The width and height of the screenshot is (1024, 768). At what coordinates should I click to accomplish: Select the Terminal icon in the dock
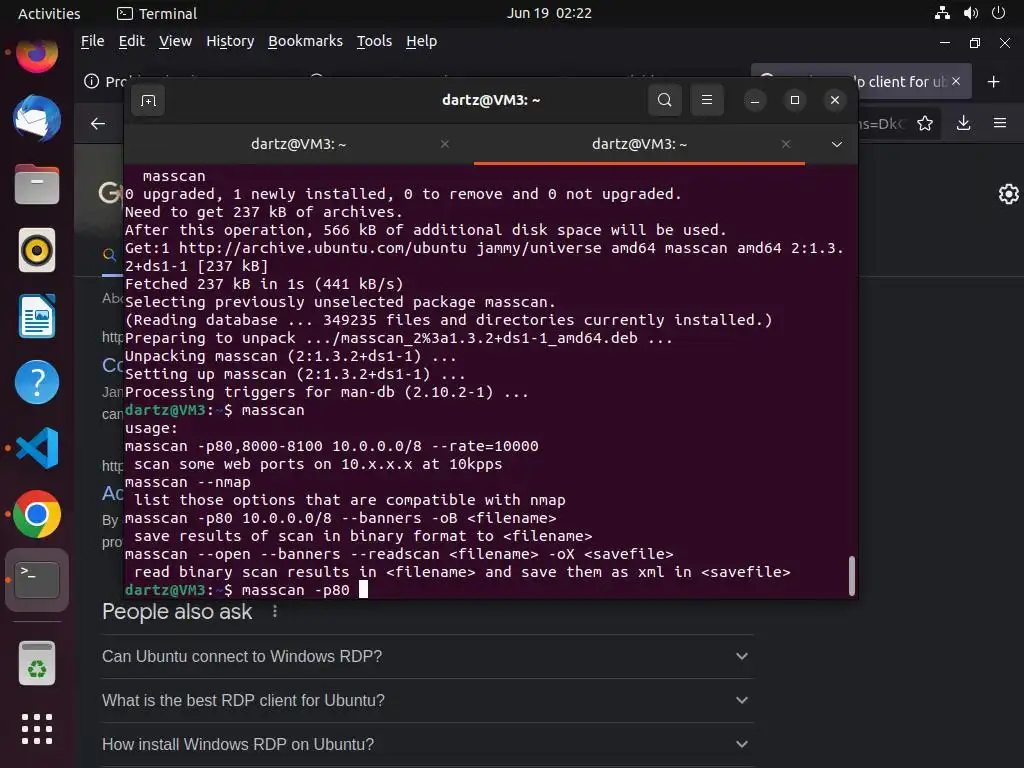pyautogui.click(x=37, y=580)
